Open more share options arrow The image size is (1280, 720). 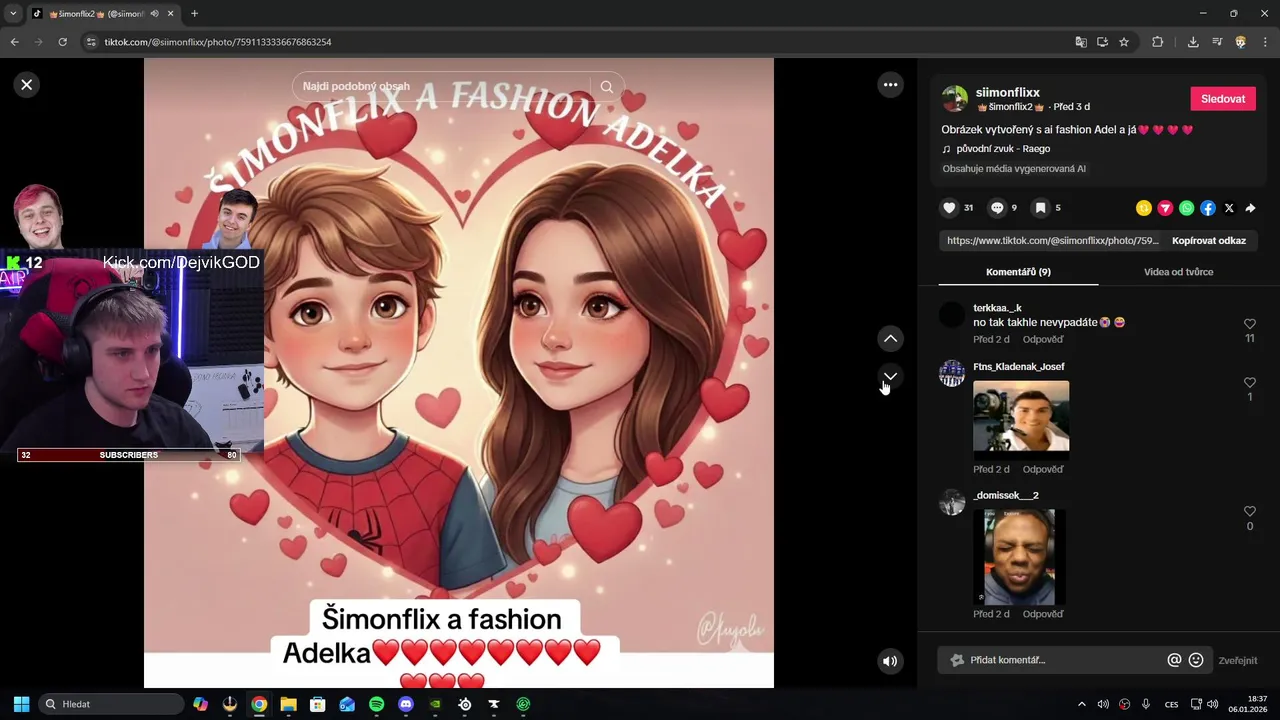point(1250,208)
